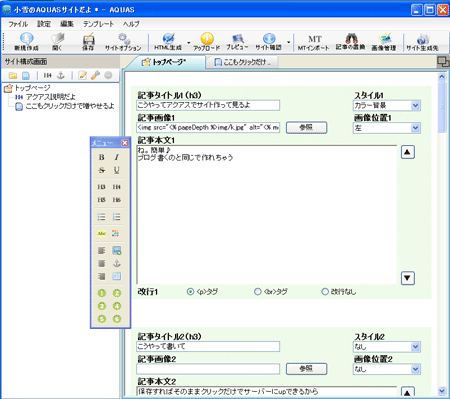Apply Italic from the メニュー palette
The width and height of the screenshot is (450, 399).
tap(116, 157)
